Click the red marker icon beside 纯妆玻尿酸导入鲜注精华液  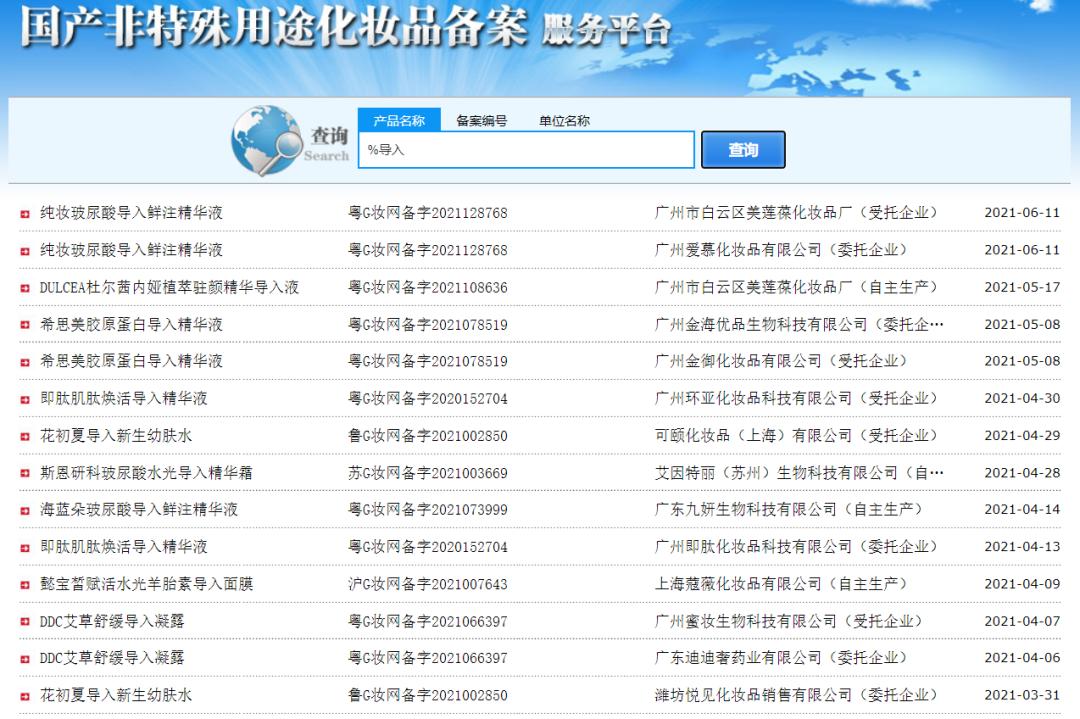click(24, 212)
